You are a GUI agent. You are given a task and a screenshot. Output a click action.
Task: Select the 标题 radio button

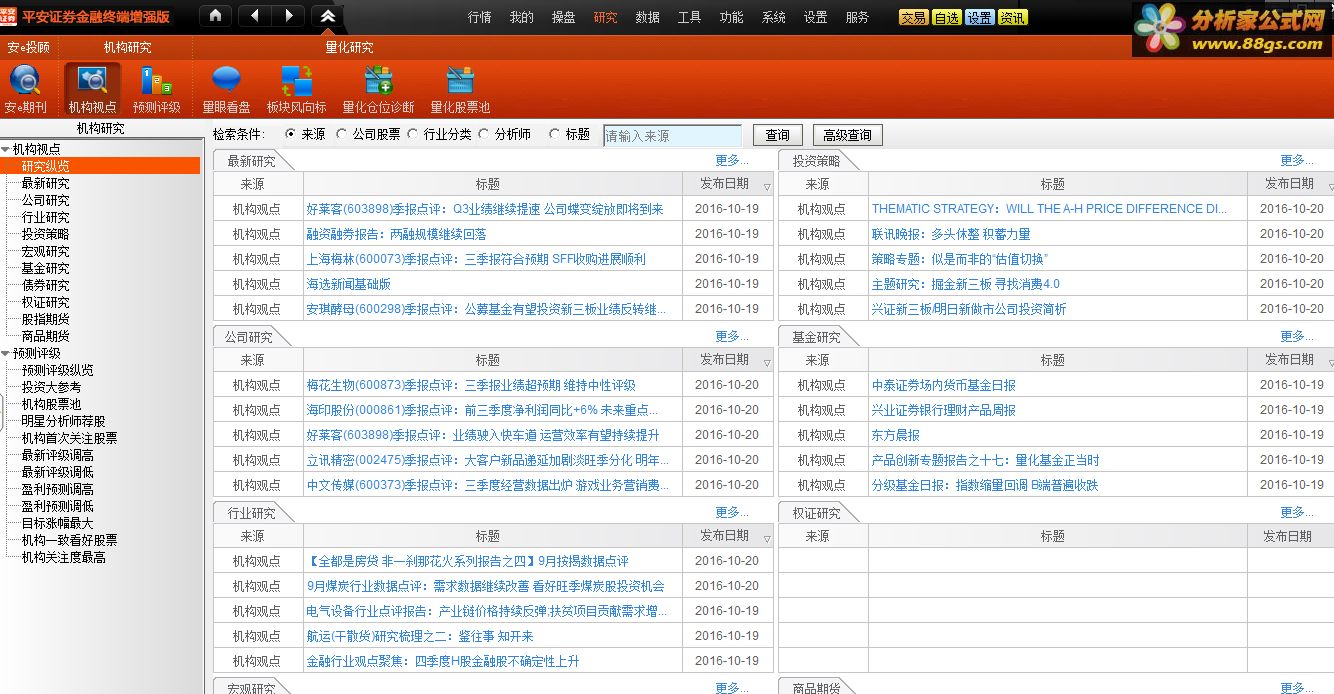coord(555,134)
